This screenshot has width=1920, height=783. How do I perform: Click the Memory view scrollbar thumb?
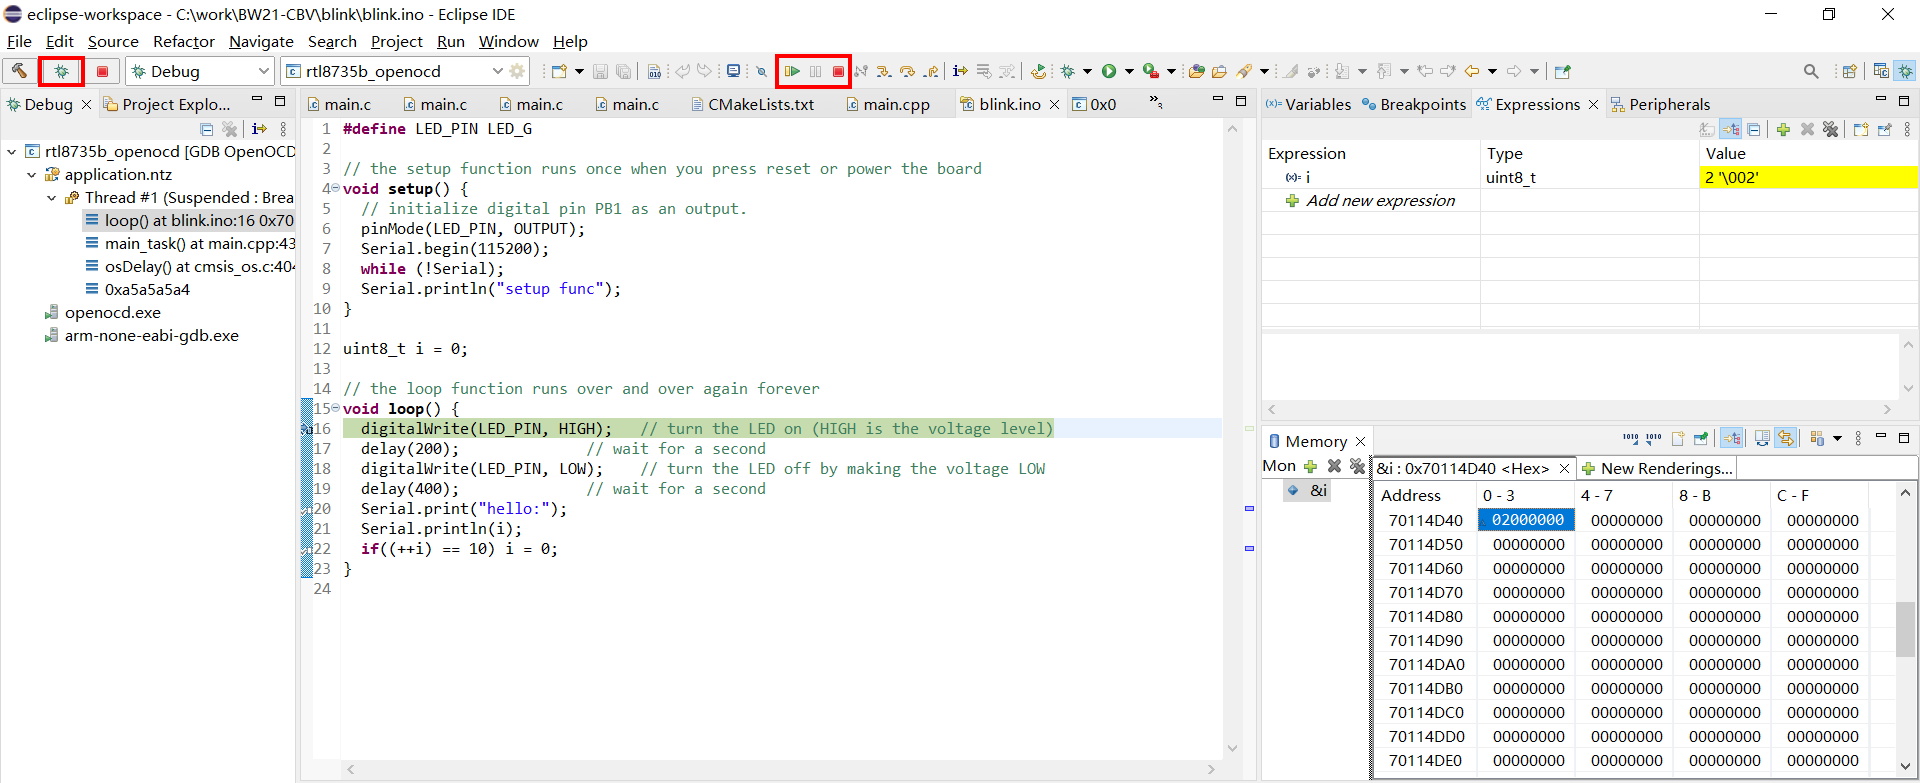pos(1906,628)
